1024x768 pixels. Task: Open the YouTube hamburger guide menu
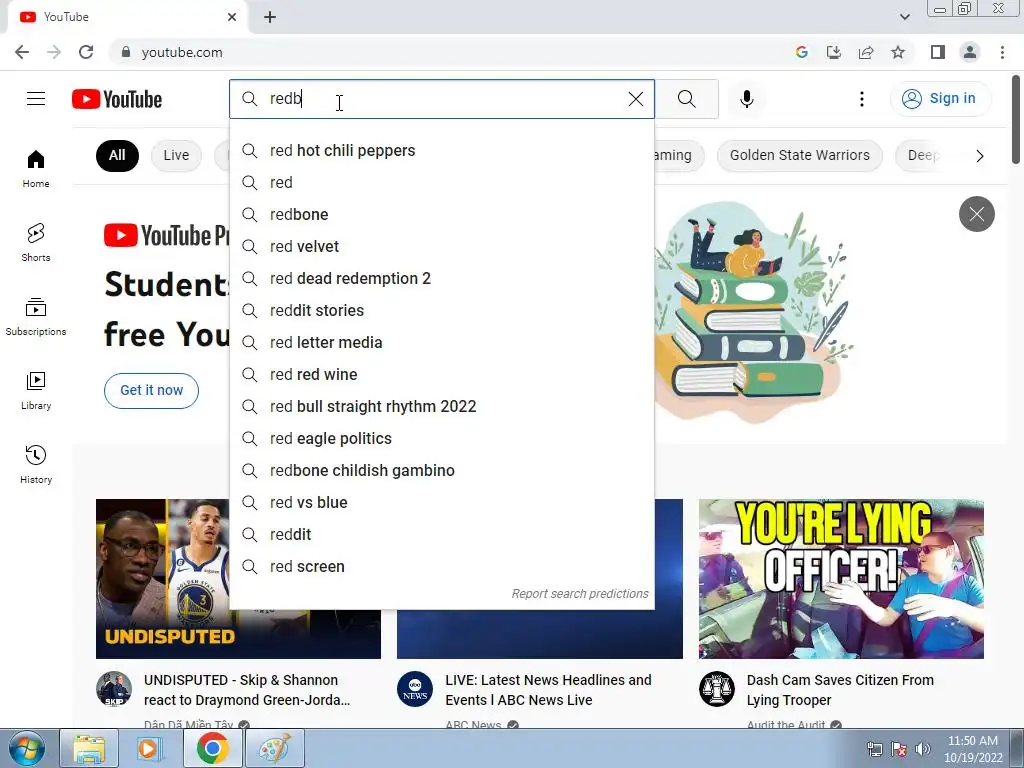pyautogui.click(x=36, y=99)
